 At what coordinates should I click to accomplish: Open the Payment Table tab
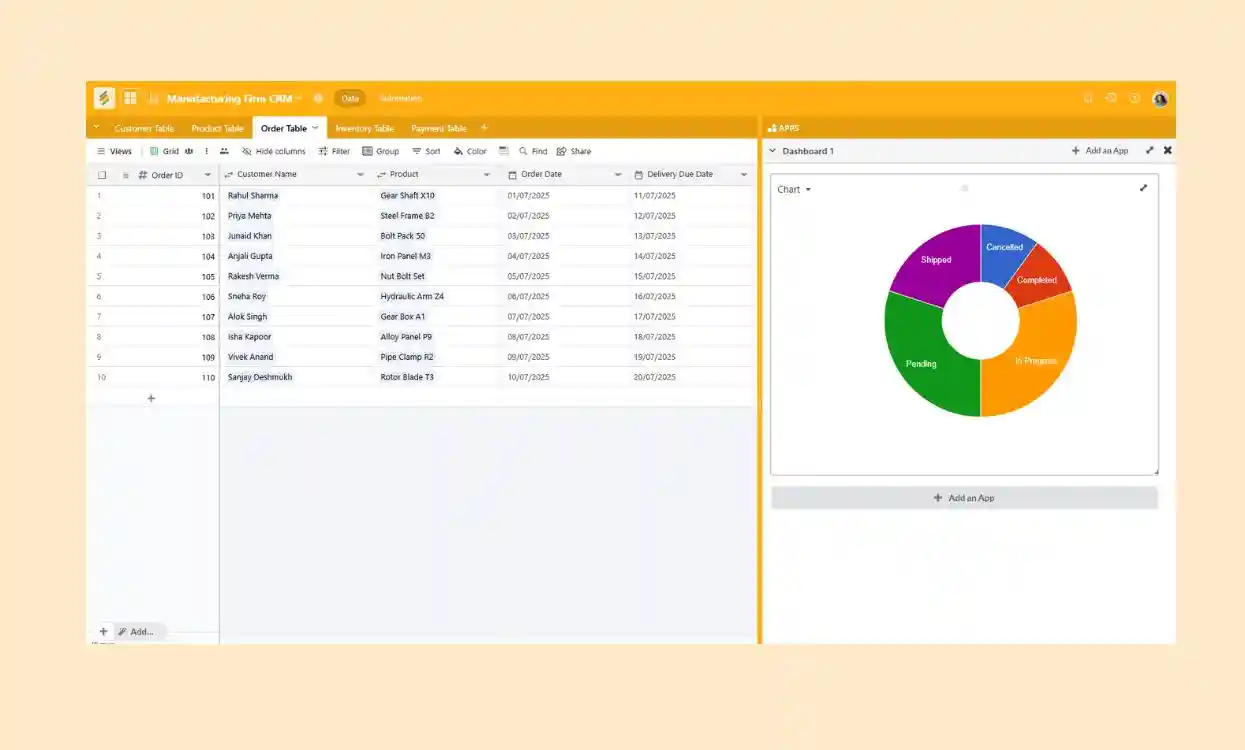[x=441, y=128]
